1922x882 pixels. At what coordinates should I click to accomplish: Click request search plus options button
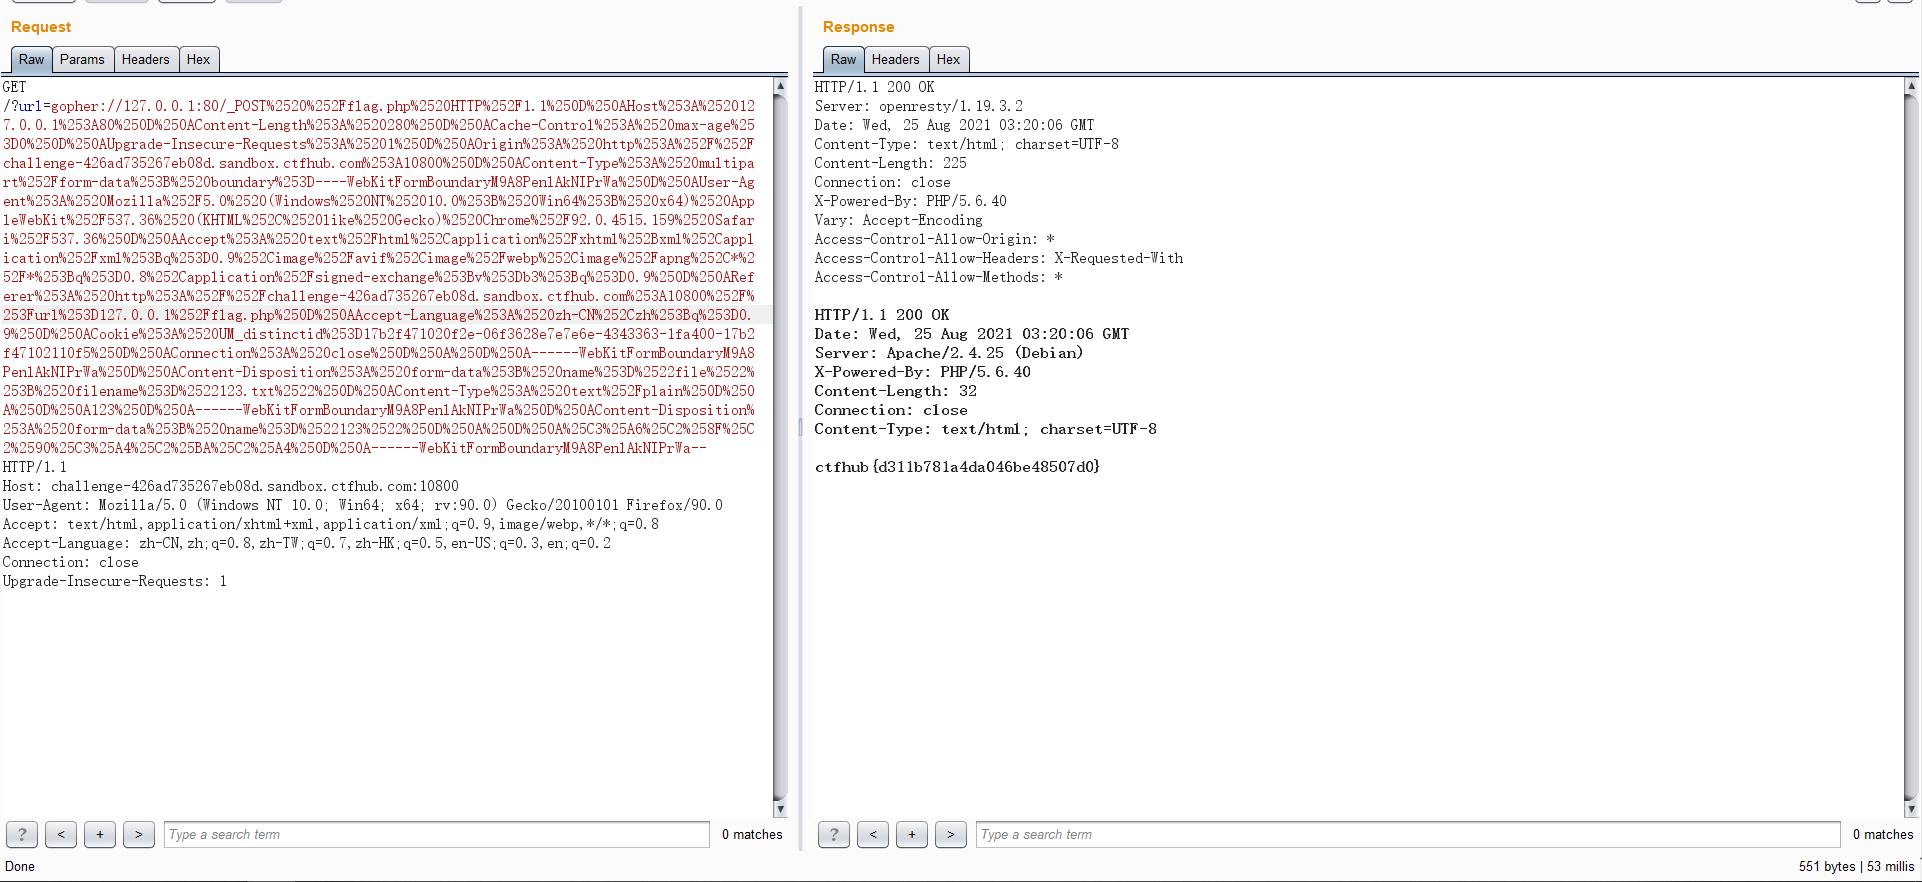tap(100, 834)
